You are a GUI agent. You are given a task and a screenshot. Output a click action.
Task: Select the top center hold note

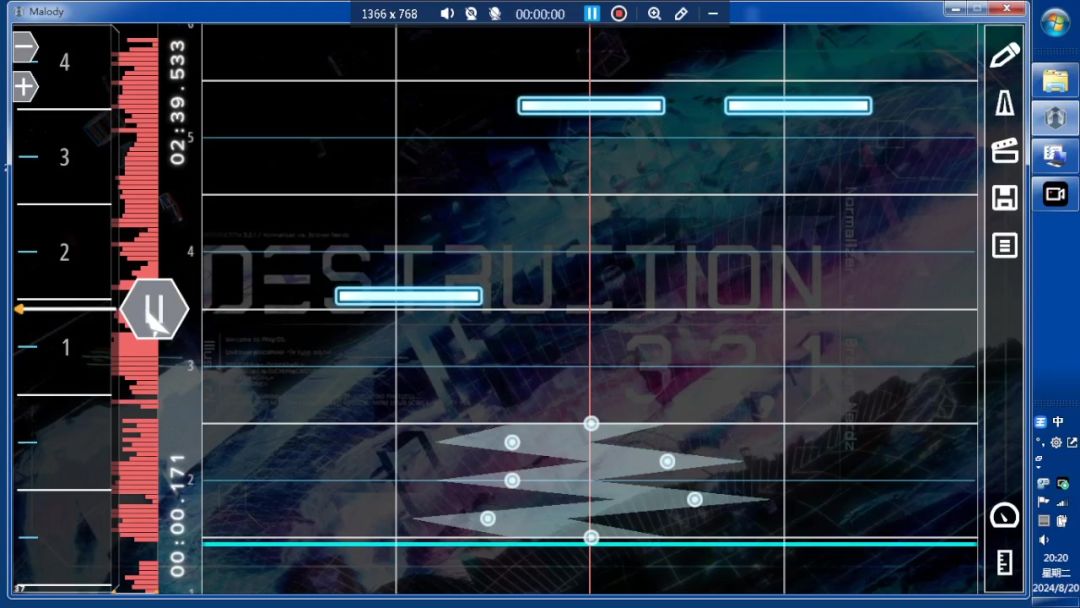point(591,105)
